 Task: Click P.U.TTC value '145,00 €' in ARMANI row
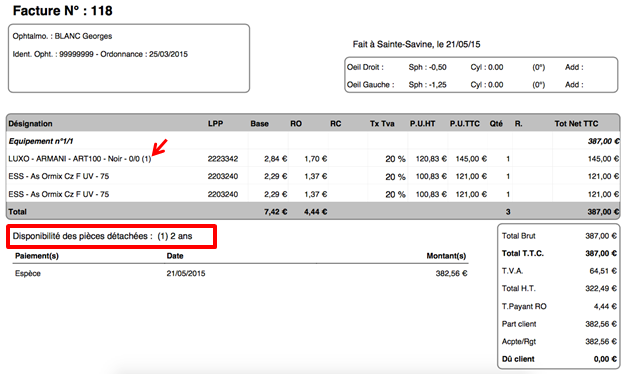[471, 159]
